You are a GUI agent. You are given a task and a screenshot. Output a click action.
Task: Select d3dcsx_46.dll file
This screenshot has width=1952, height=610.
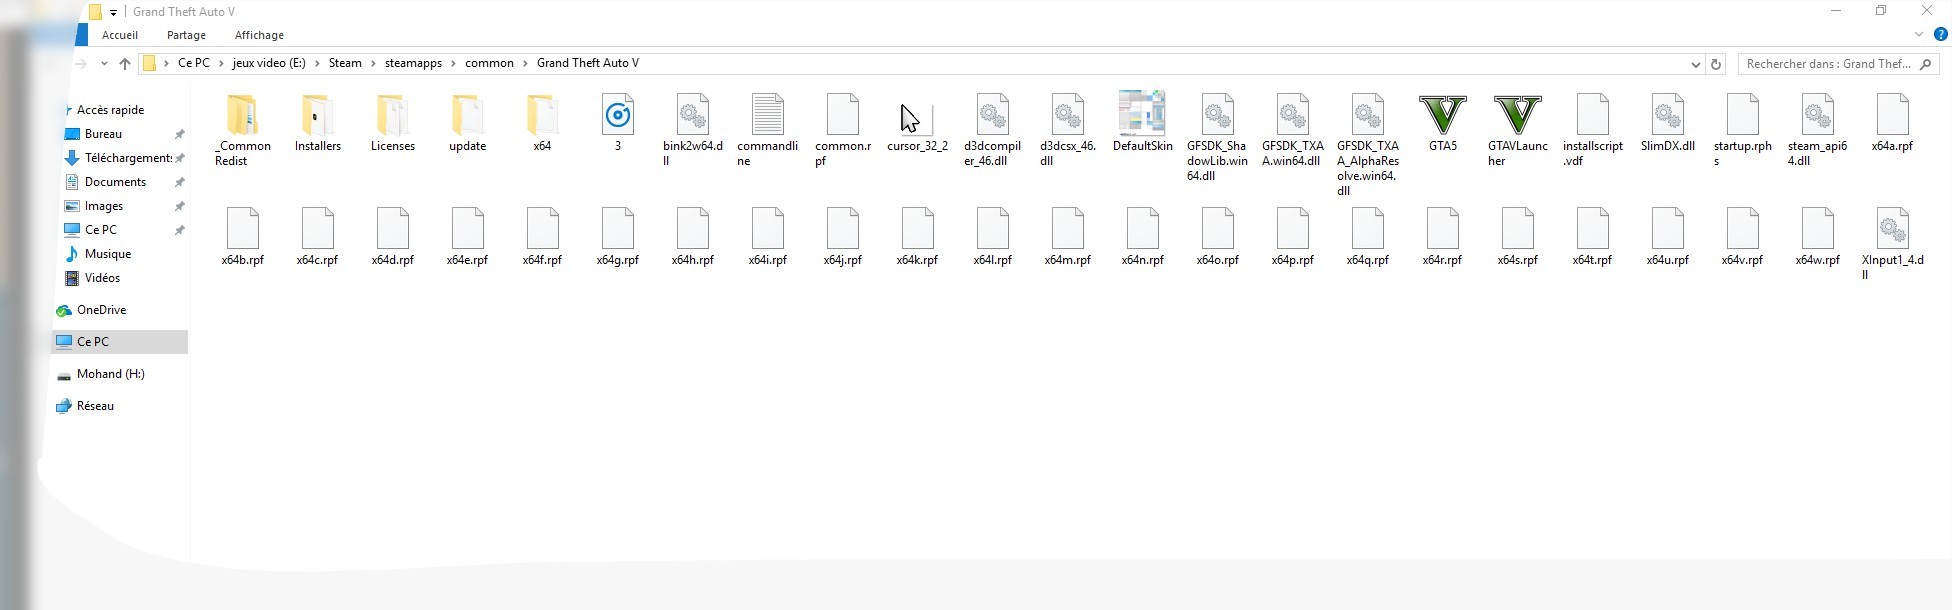(x=1068, y=131)
